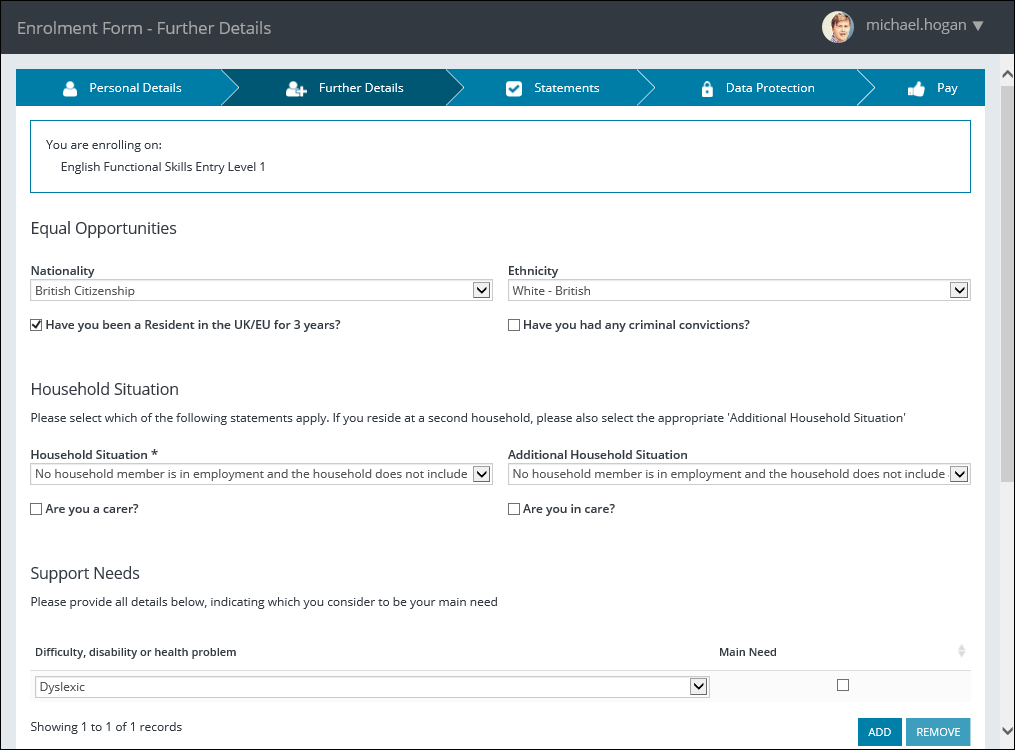1015x750 pixels.
Task: Click the REMOVE button
Action: (x=937, y=732)
